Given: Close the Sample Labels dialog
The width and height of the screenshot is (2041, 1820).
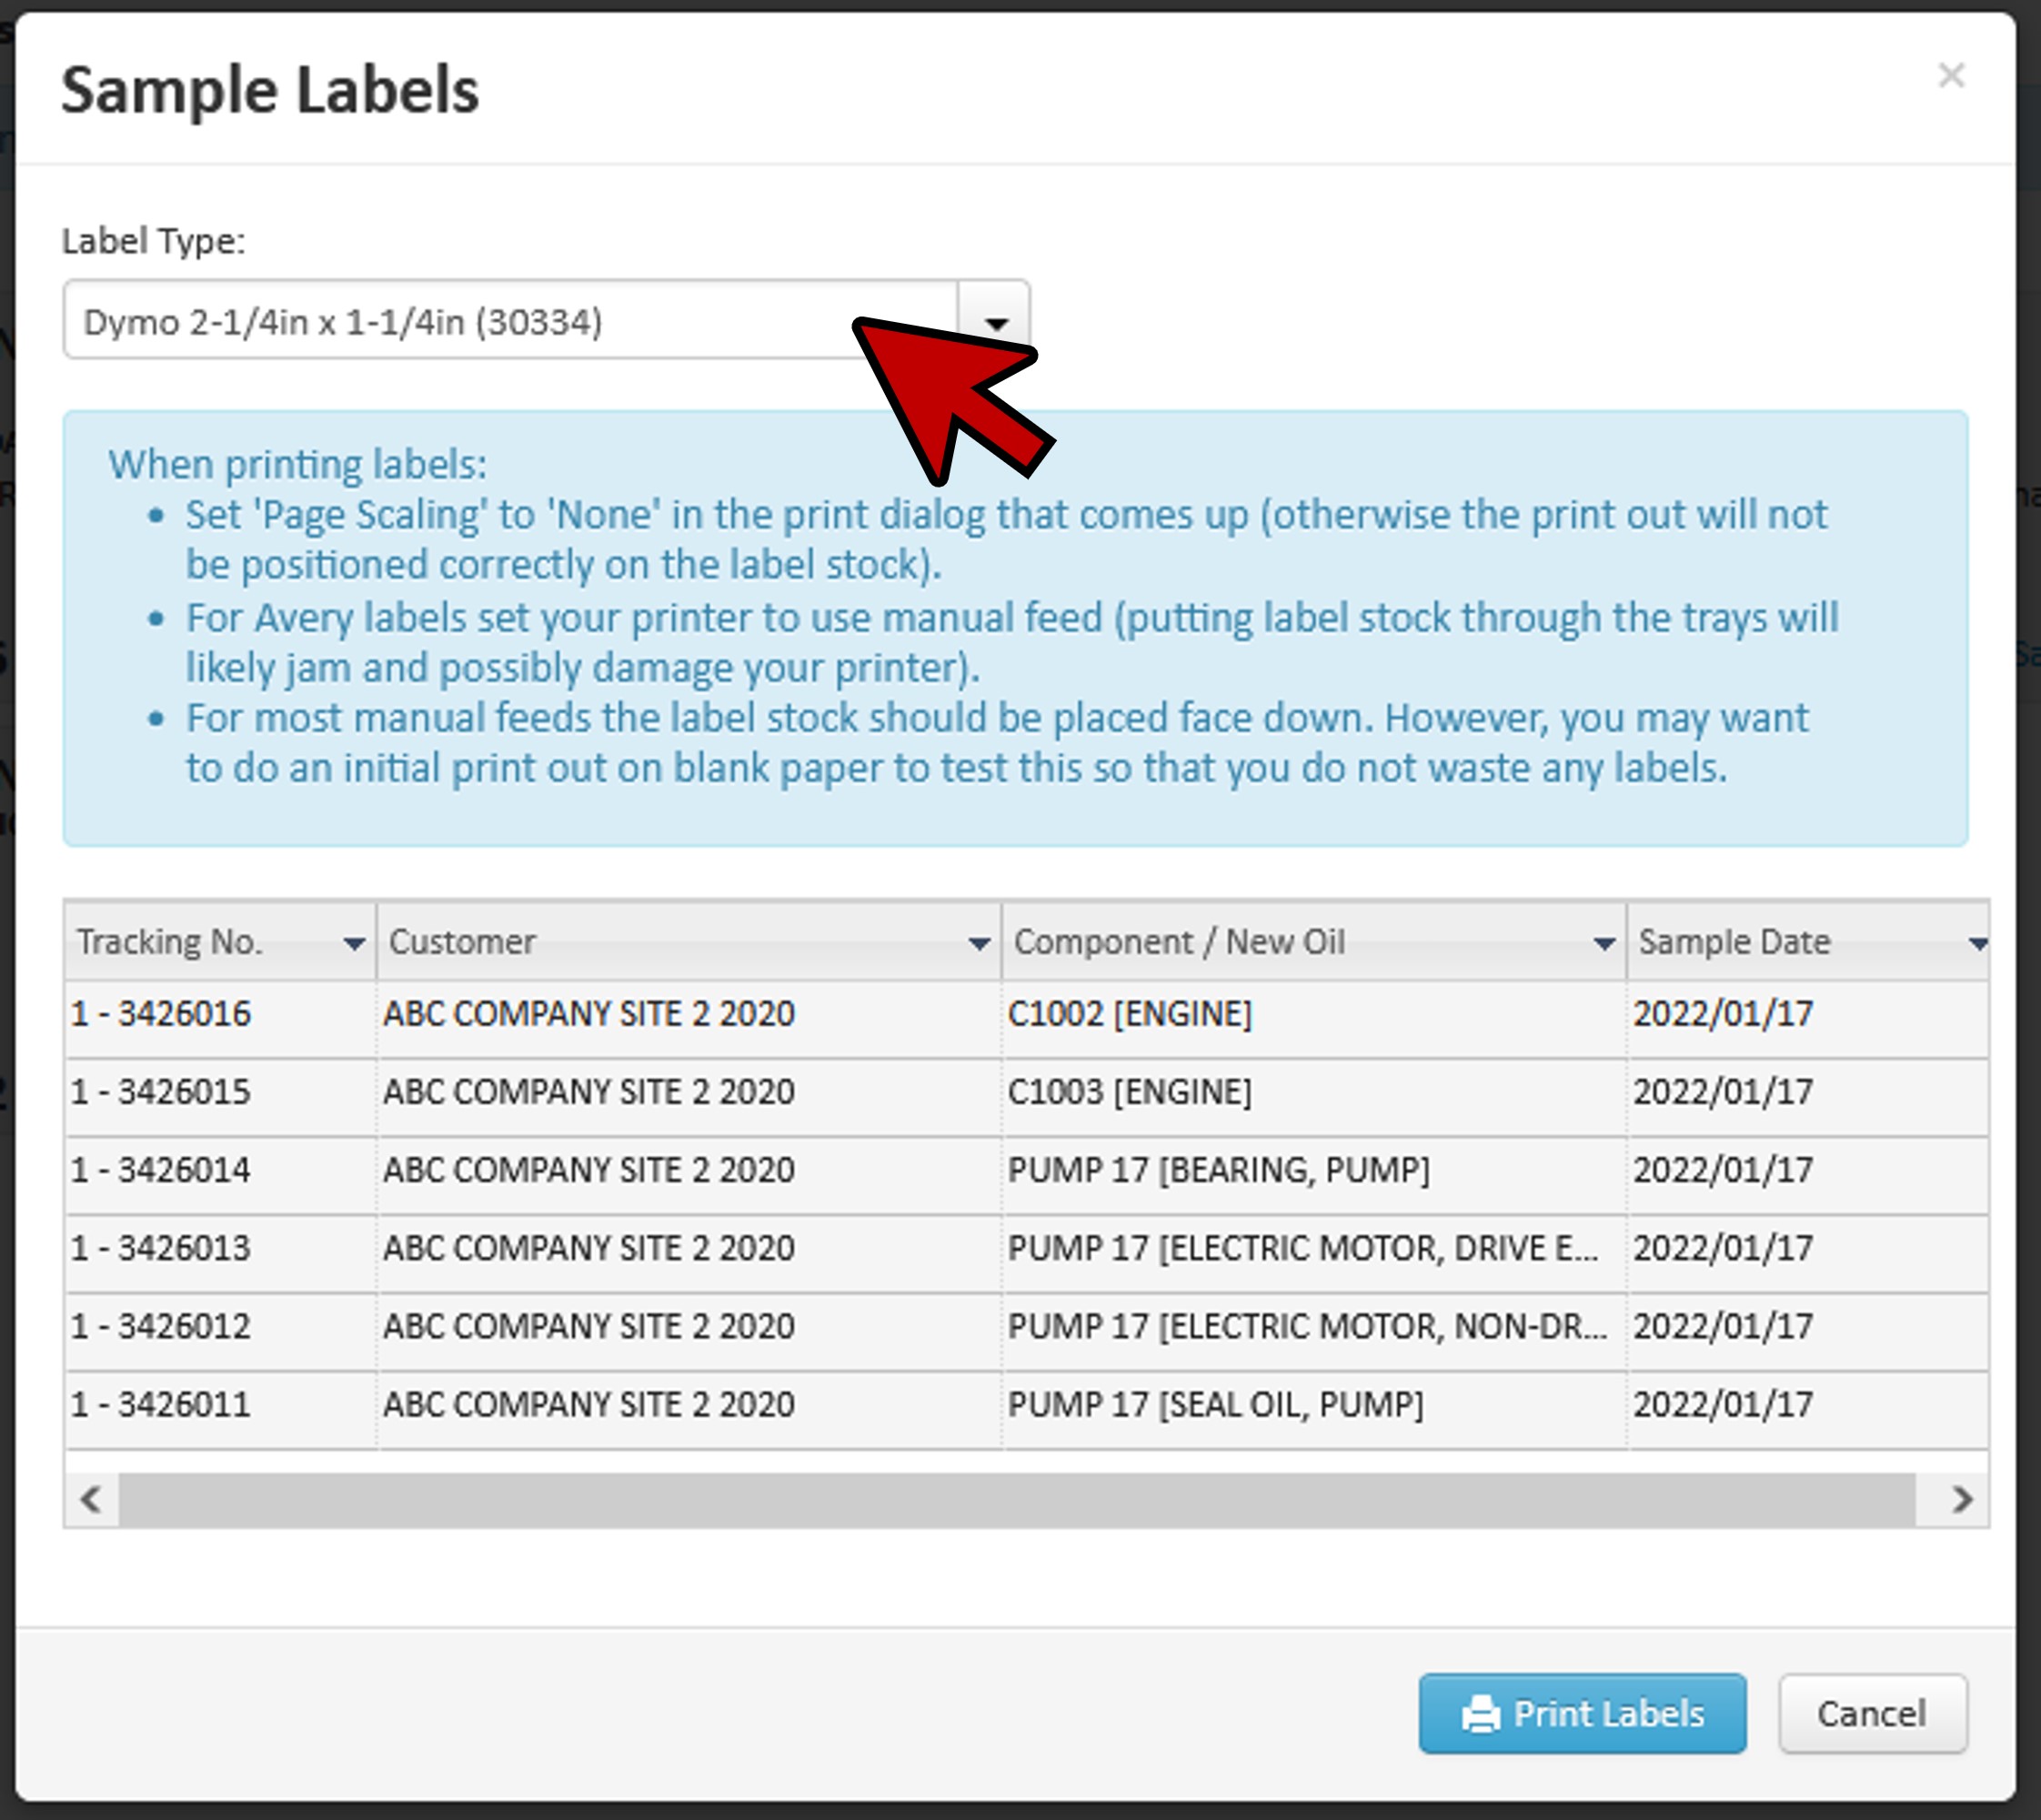Looking at the screenshot, I should [1950, 76].
